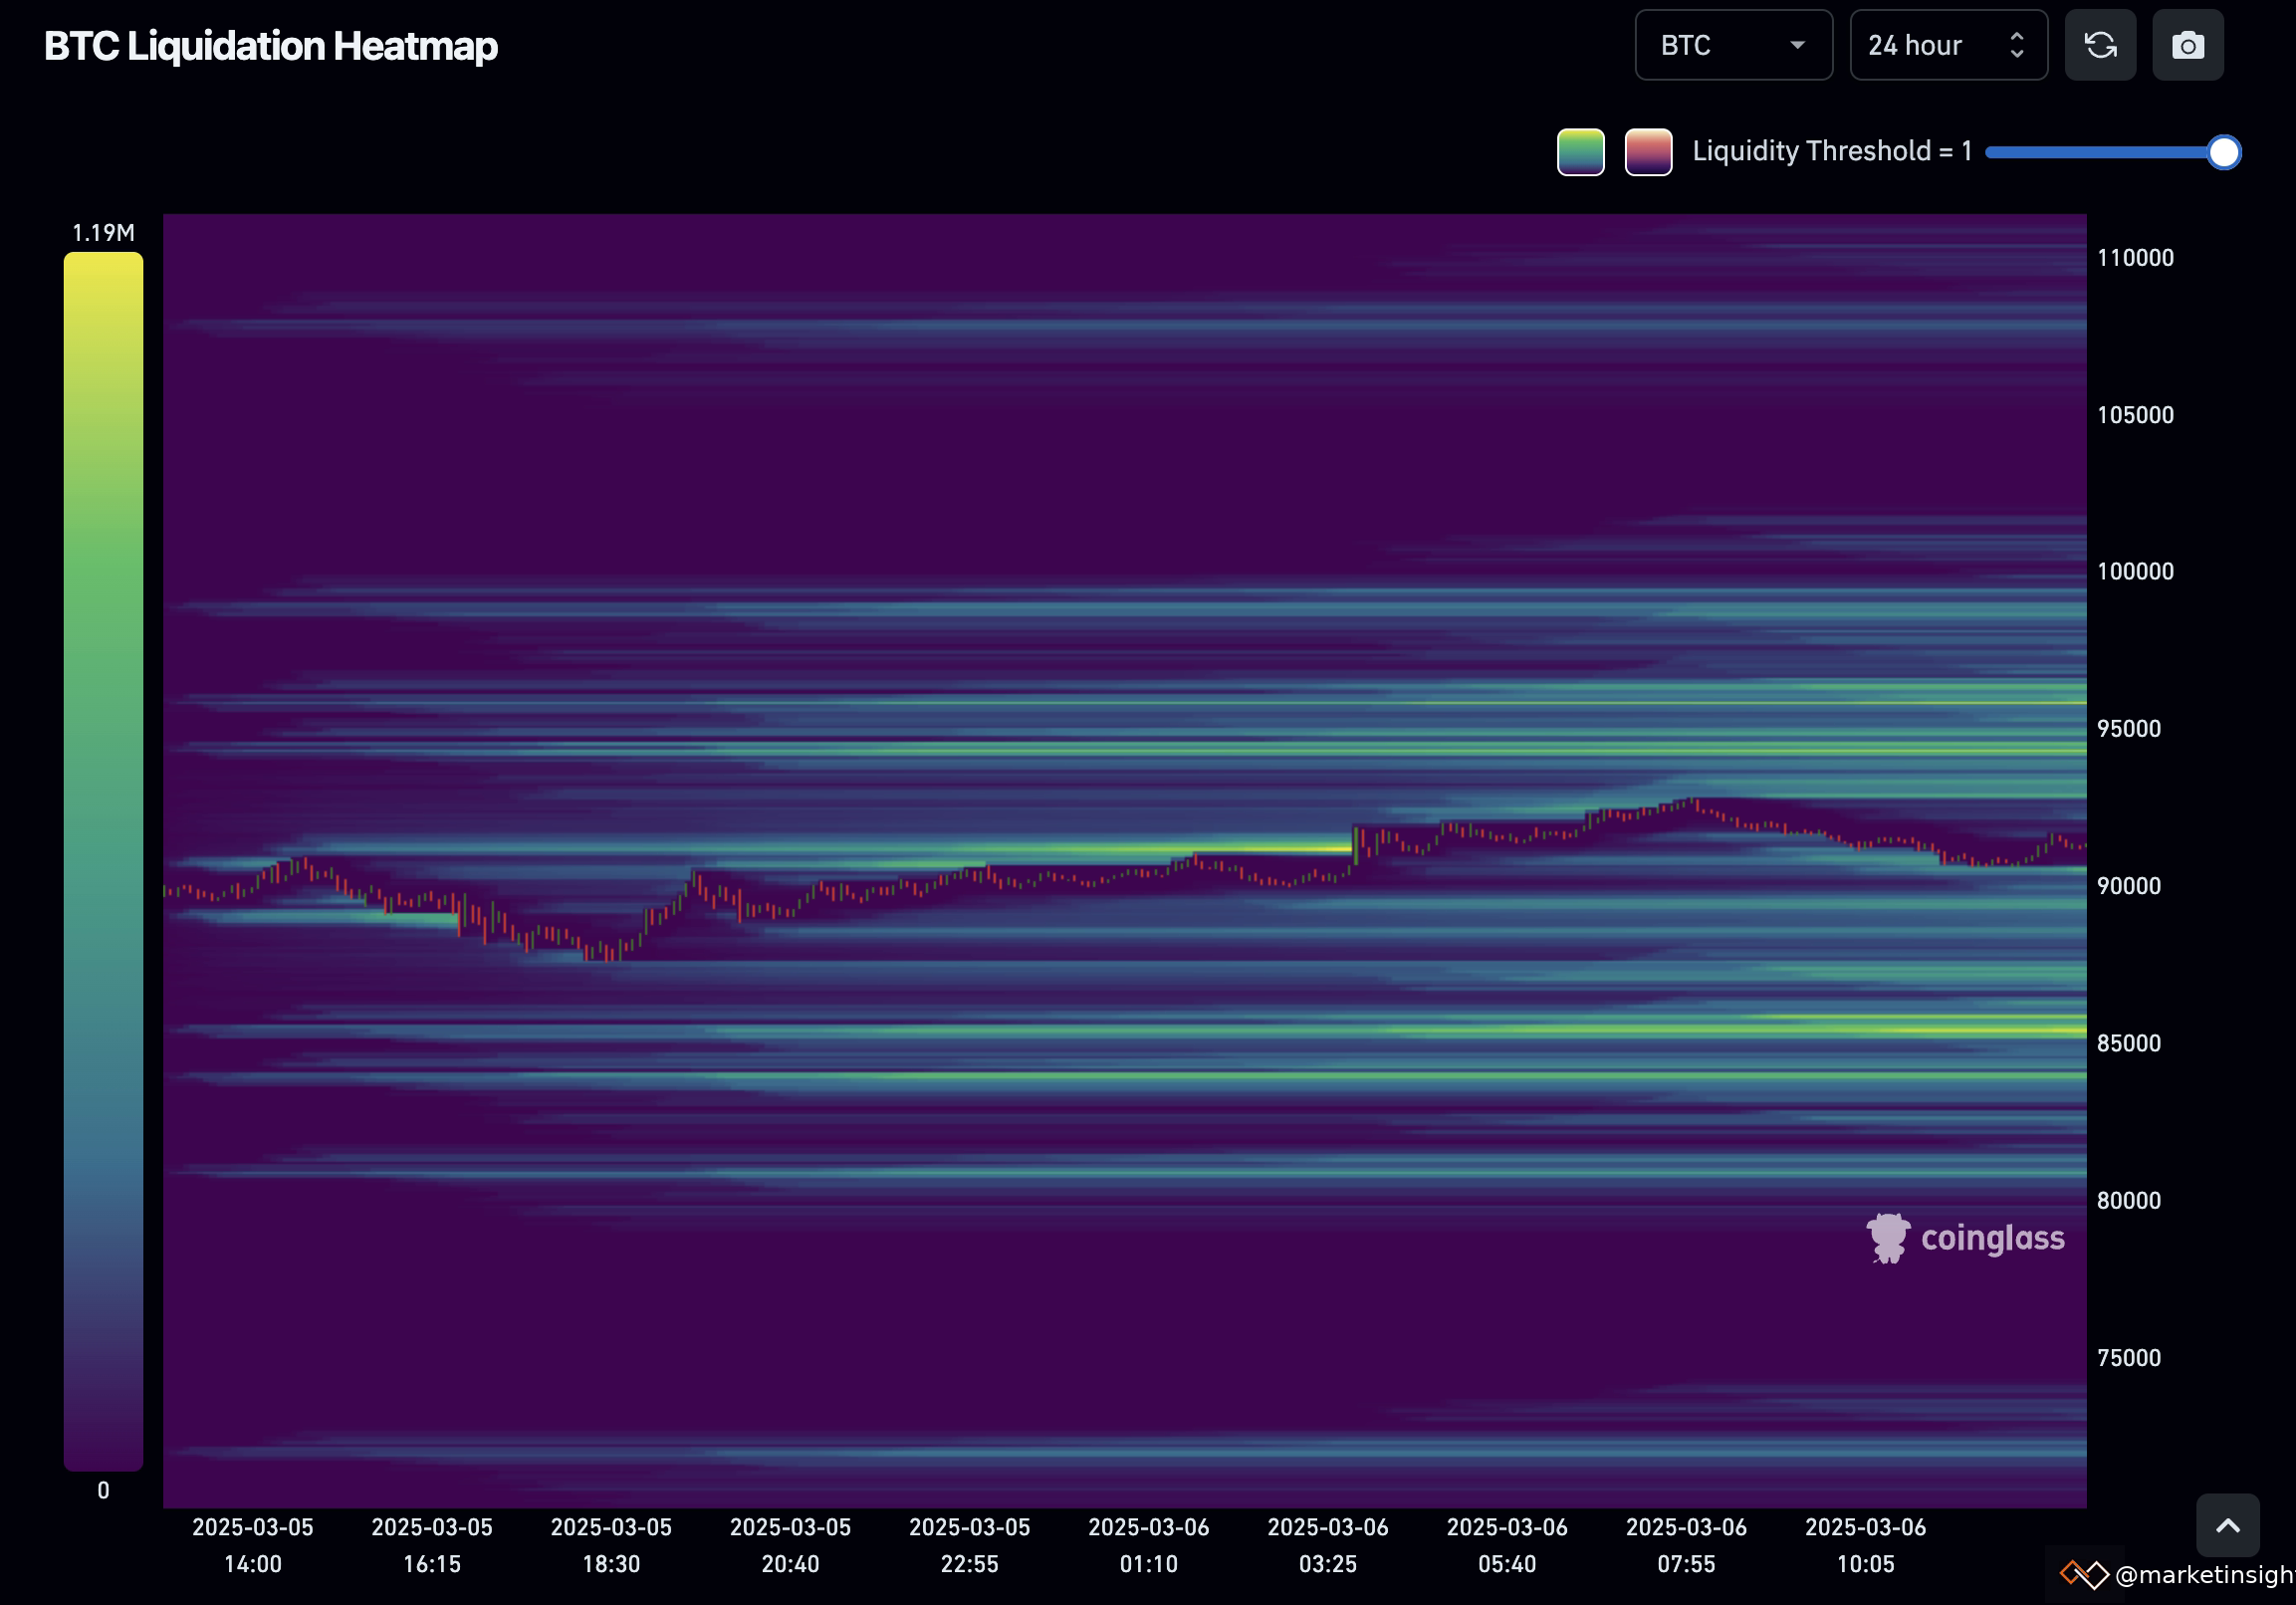The image size is (2296, 1605).
Task: Click the 2025-03-05 18:30 time label
Action: coord(611,1546)
